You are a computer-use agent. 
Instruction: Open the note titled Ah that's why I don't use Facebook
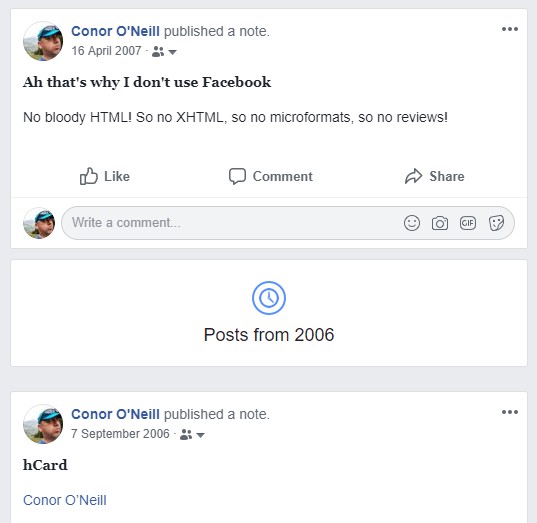click(x=147, y=82)
